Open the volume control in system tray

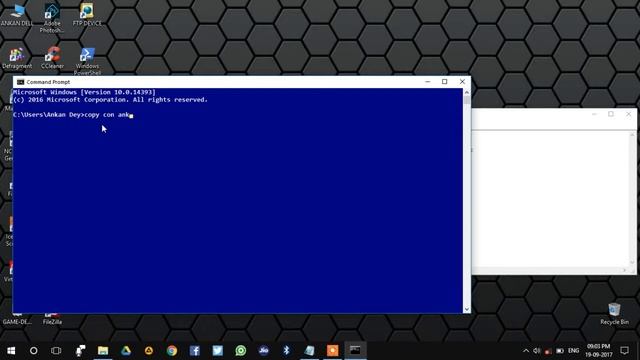[x=536, y=351]
